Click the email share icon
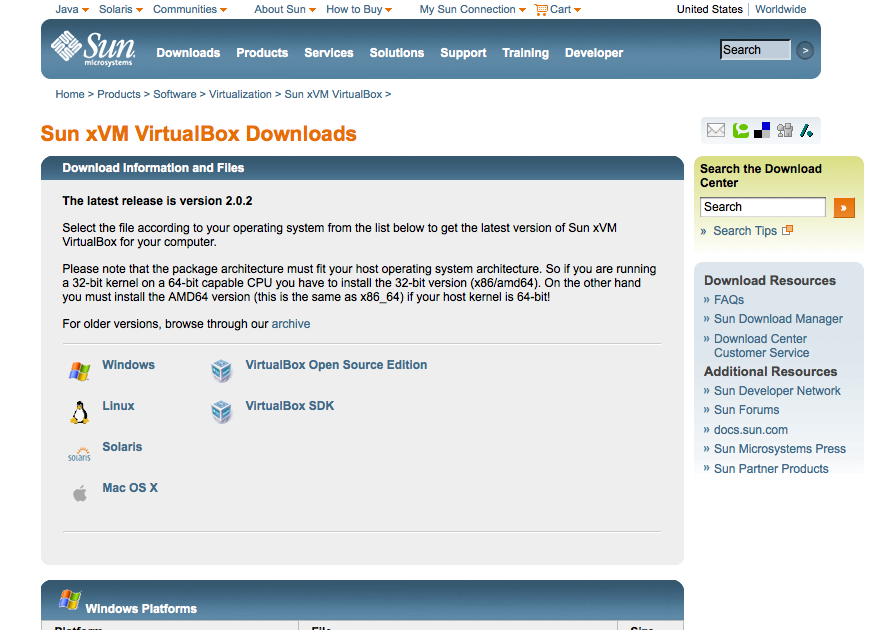 [x=716, y=131]
